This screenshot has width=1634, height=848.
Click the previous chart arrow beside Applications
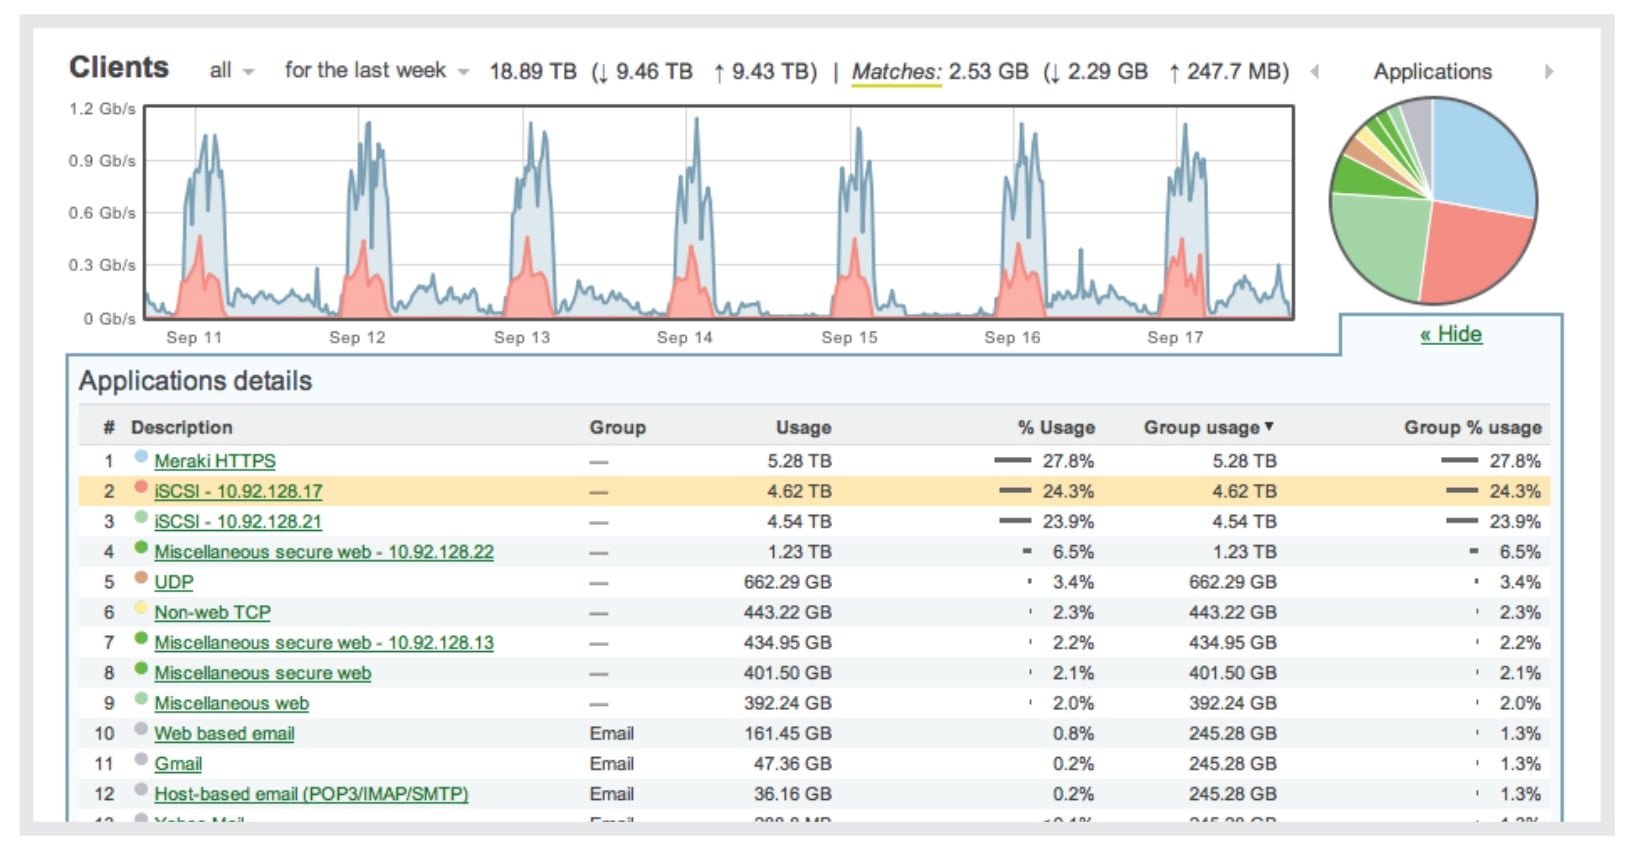pyautogui.click(x=1315, y=71)
